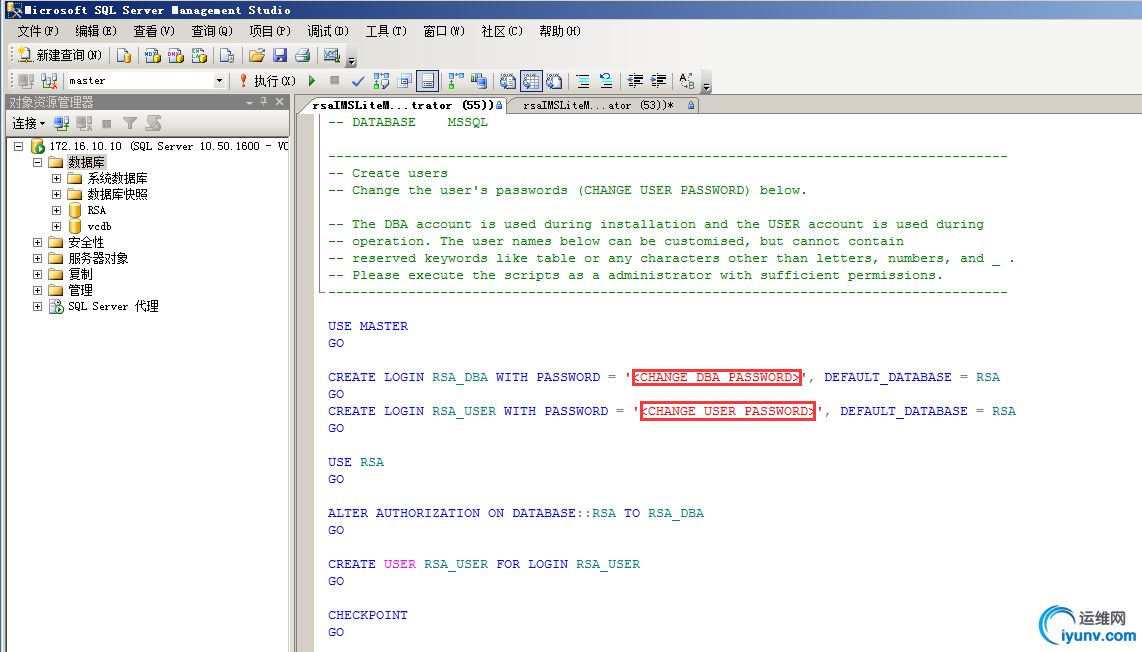Click the Specify Template Parameter Values icon
Viewport: 1142px width, 652px height.
(x=686, y=81)
